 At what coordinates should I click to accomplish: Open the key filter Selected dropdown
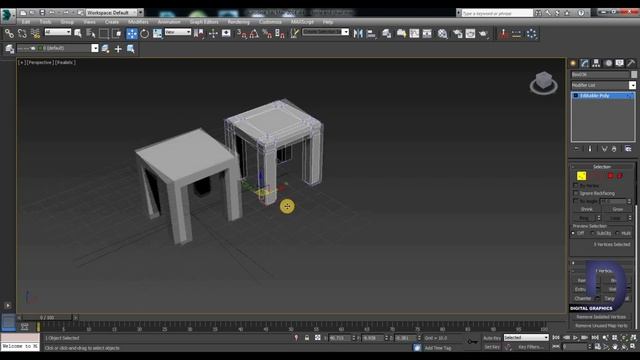pyautogui.click(x=526, y=338)
